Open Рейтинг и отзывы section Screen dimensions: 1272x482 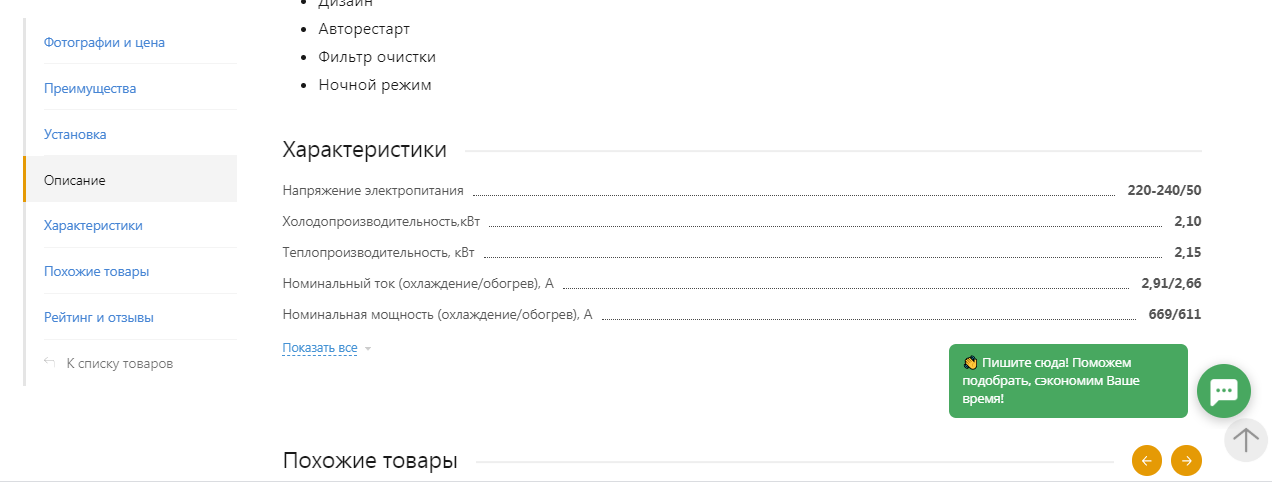99,317
